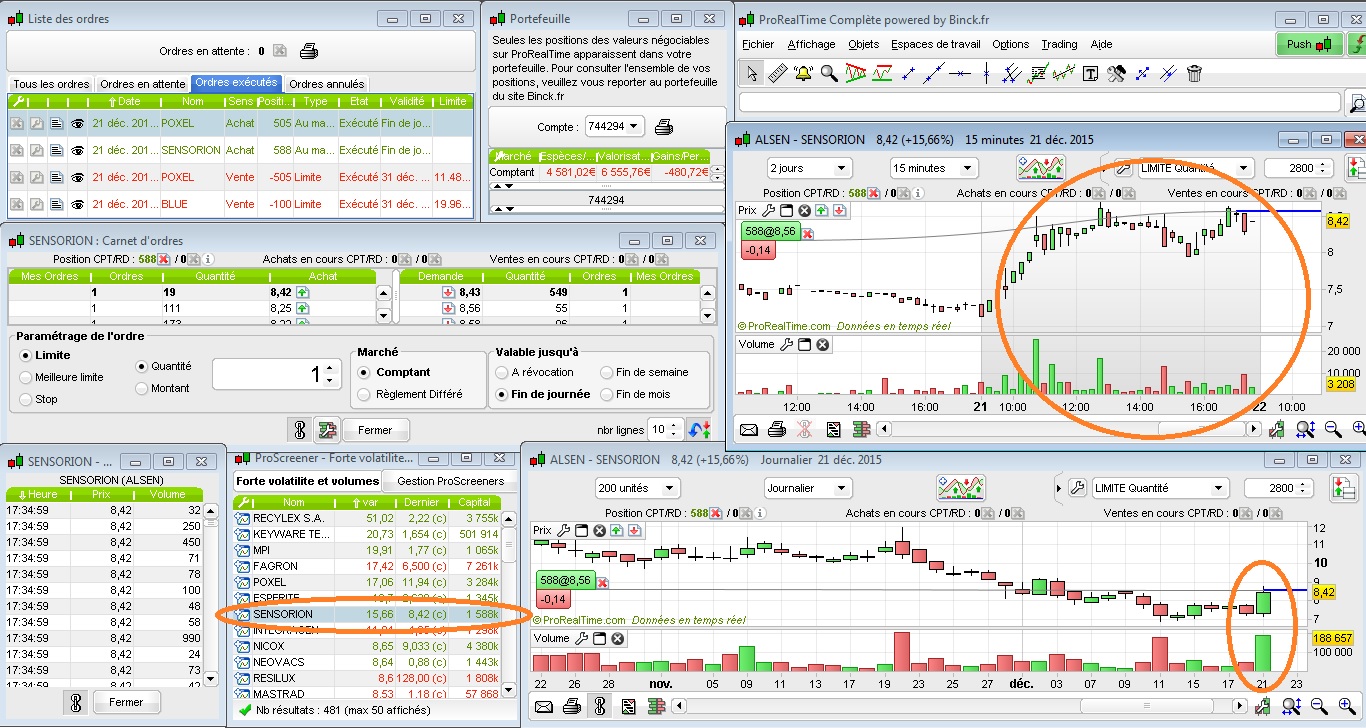This screenshot has width=1366, height=728.
Task: Open the hammer and wrench settings tool
Action: [x=1116, y=73]
